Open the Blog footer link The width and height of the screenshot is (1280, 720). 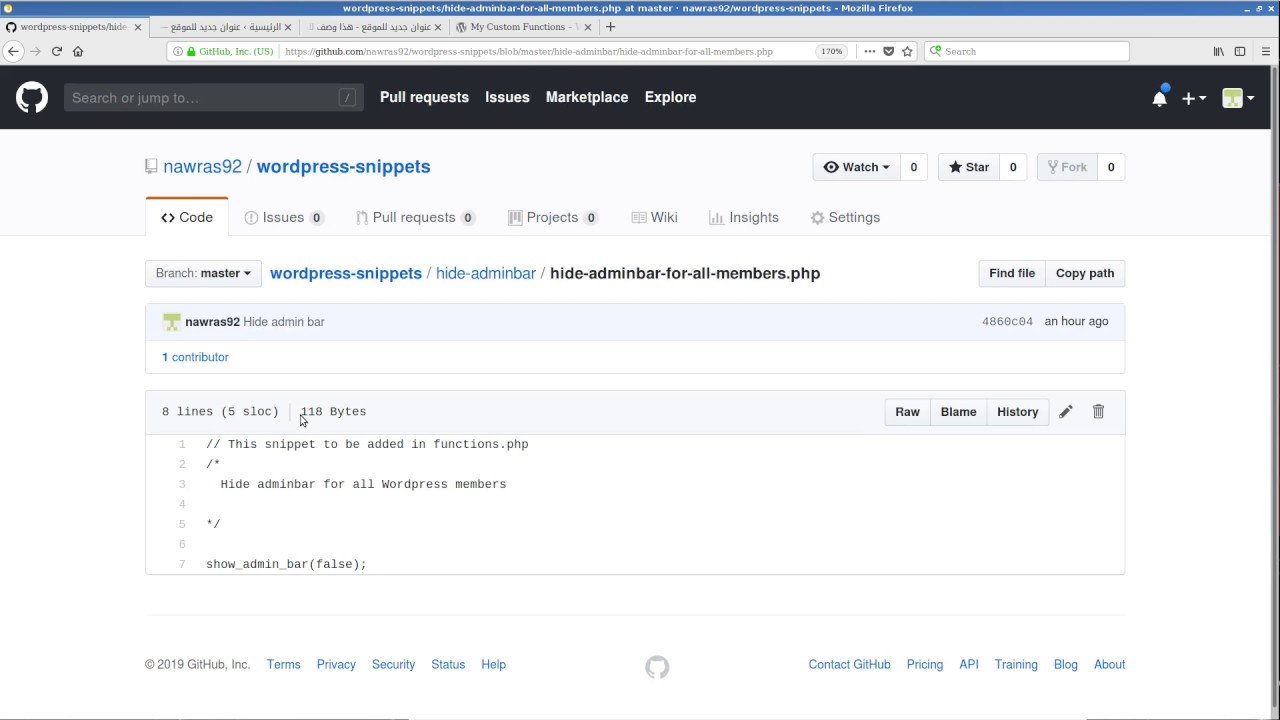[x=1066, y=664]
